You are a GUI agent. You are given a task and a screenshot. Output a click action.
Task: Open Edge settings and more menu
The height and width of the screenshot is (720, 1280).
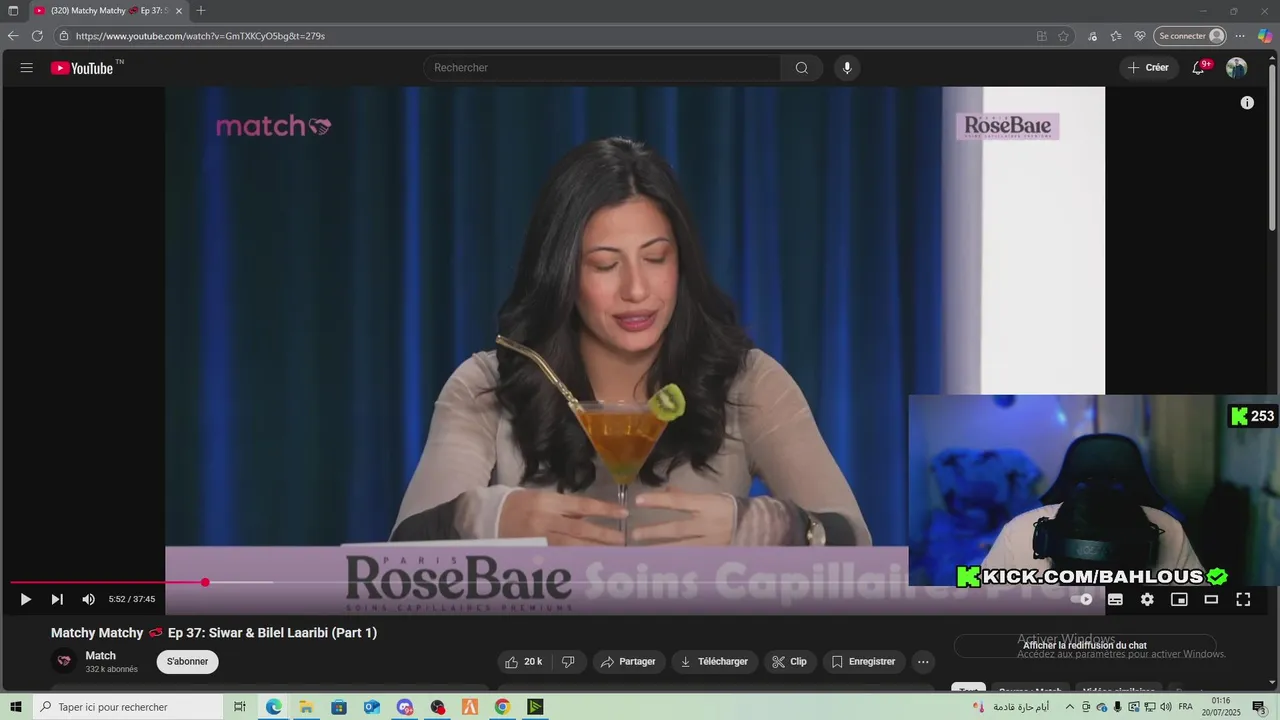(1240, 36)
